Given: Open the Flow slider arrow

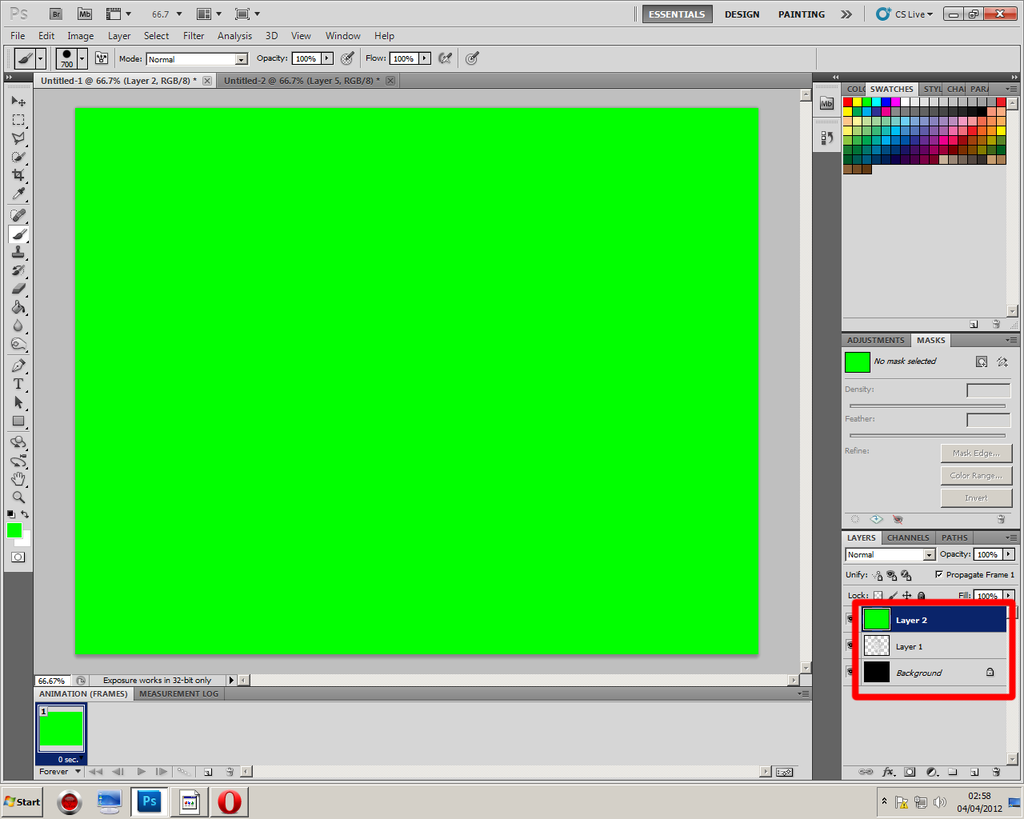Looking at the screenshot, I should (x=424, y=59).
